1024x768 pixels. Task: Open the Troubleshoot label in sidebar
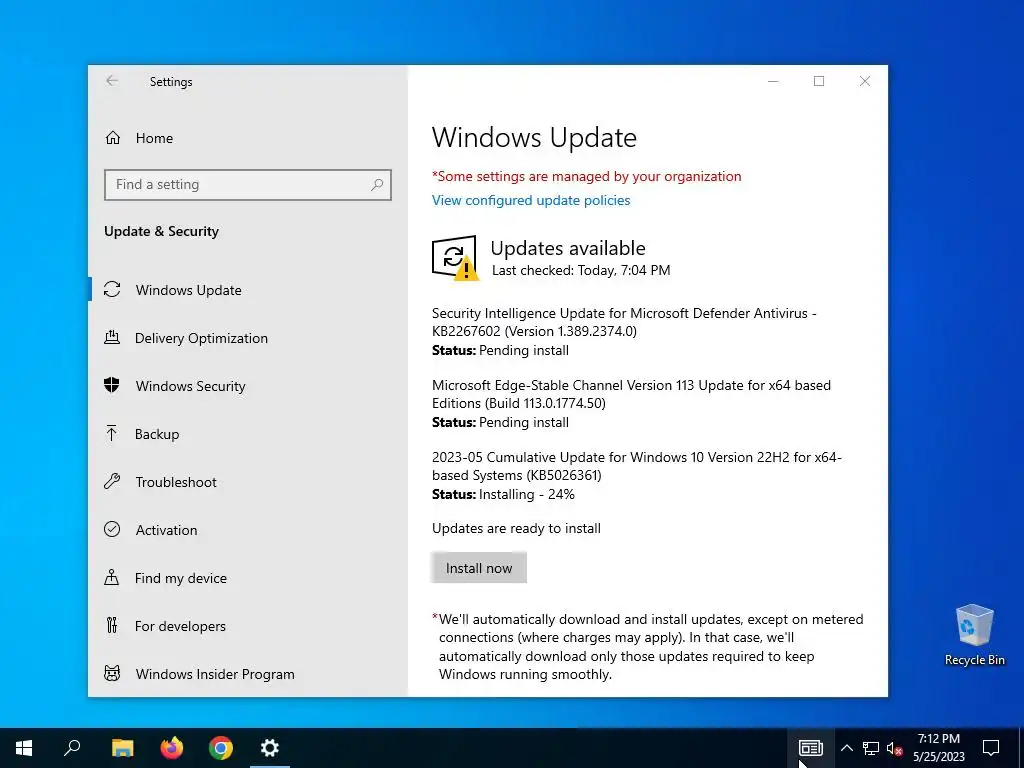(x=176, y=482)
